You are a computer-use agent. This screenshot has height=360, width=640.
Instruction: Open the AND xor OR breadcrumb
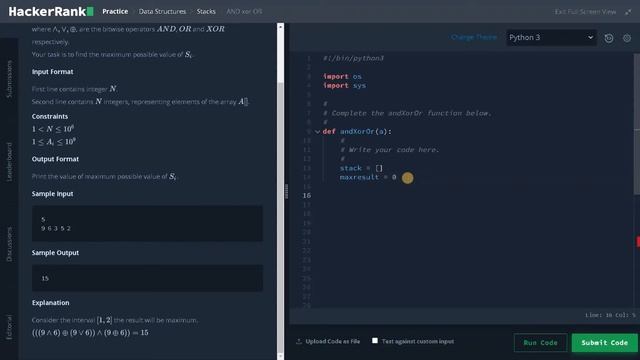244,11
